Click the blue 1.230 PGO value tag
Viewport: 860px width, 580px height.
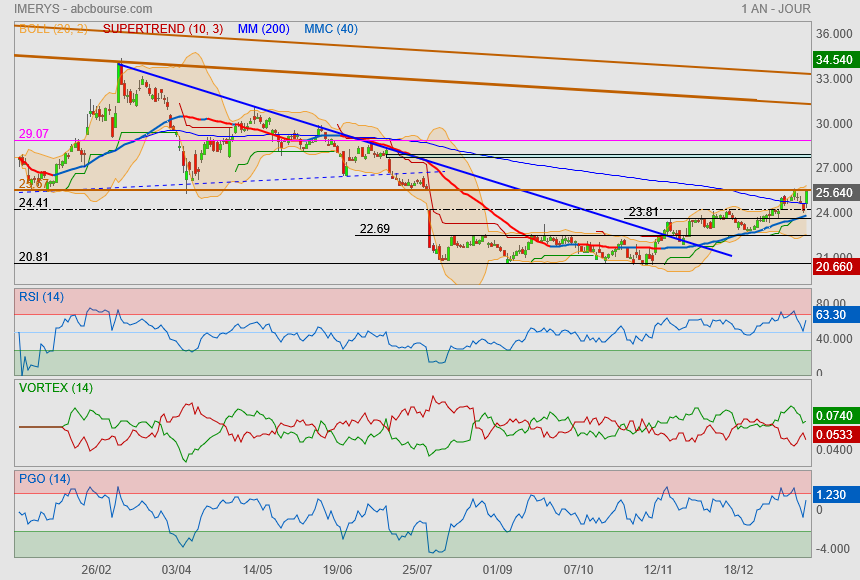tap(832, 494)
